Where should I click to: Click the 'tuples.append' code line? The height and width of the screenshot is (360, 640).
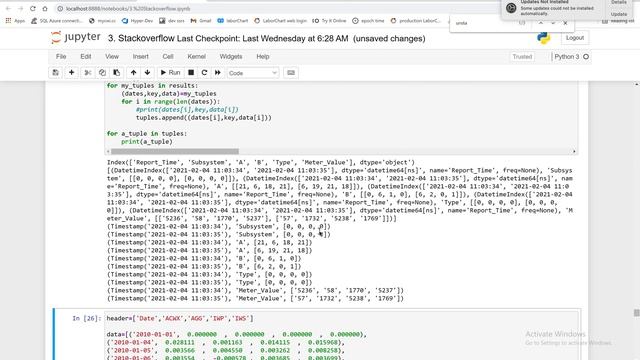click(x=204, y=118)
